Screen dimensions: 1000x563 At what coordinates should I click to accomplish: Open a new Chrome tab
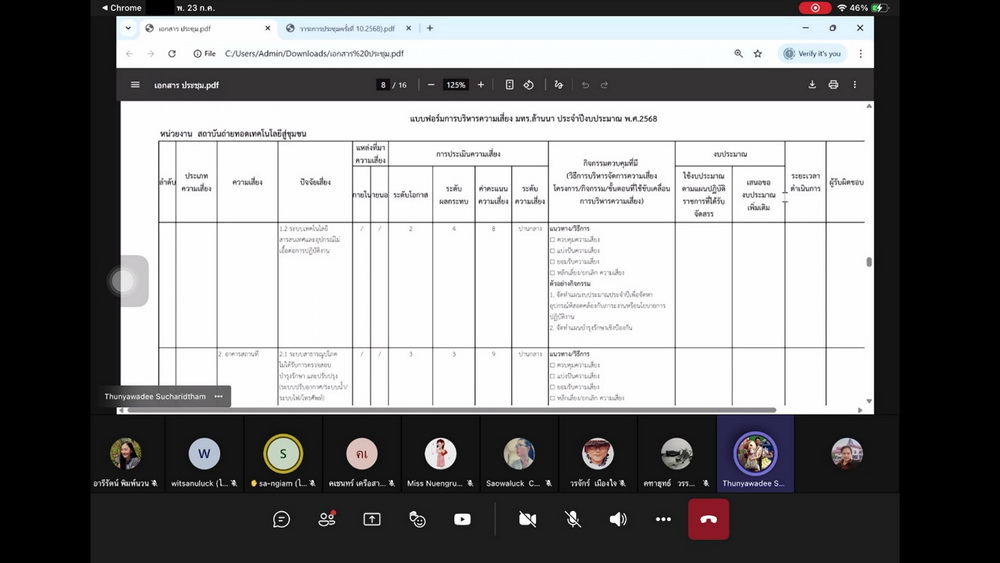pos(430,28)
